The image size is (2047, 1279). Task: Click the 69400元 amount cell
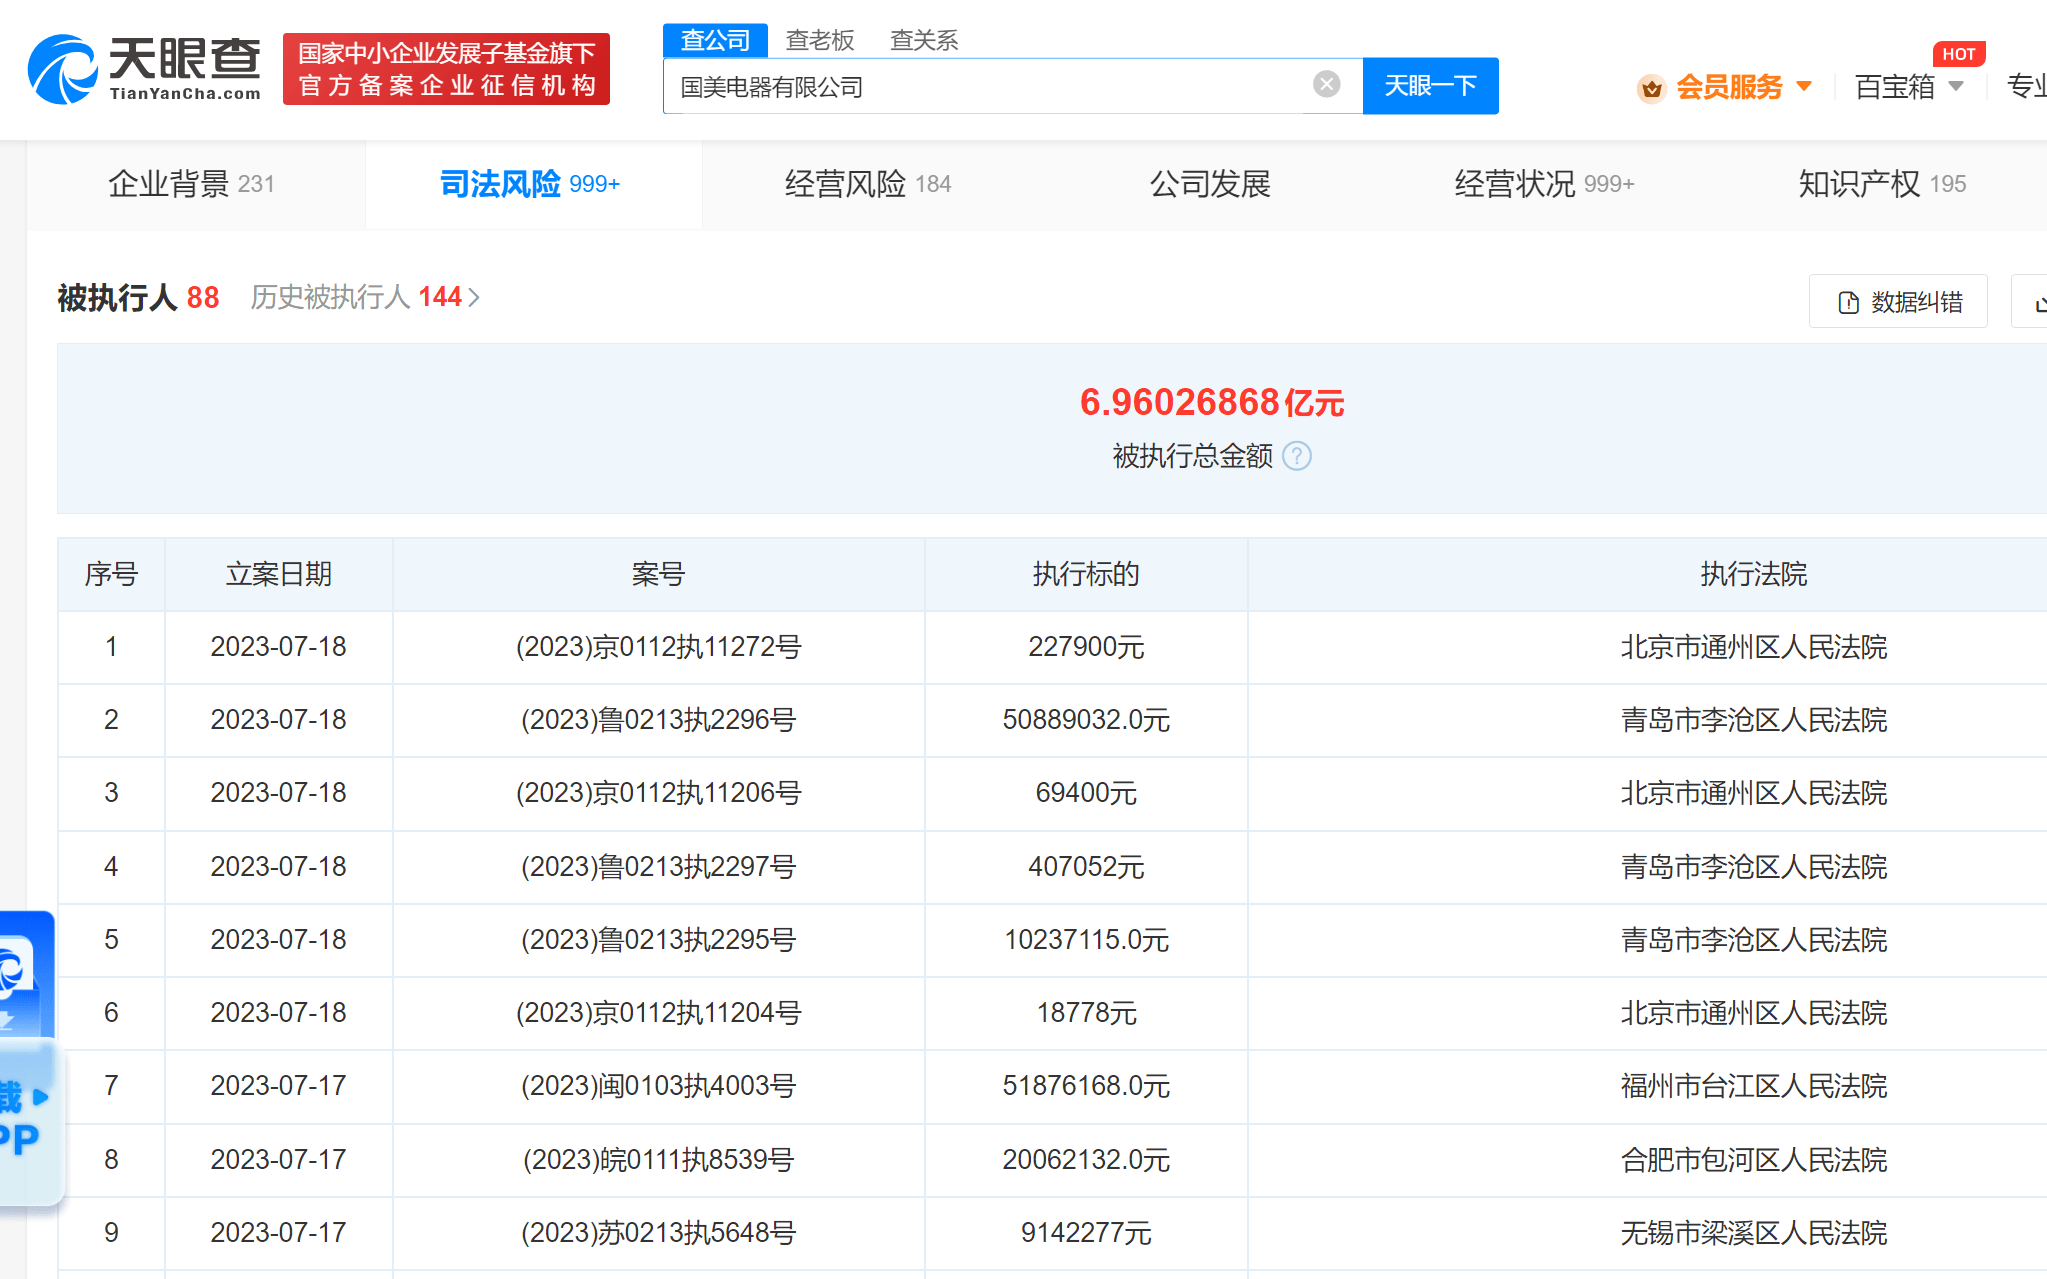[x=1086, y=793]
